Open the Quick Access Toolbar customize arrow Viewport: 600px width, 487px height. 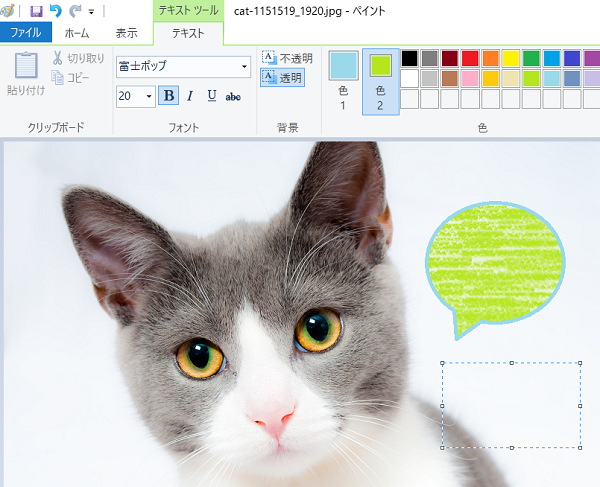coord(91,12)
